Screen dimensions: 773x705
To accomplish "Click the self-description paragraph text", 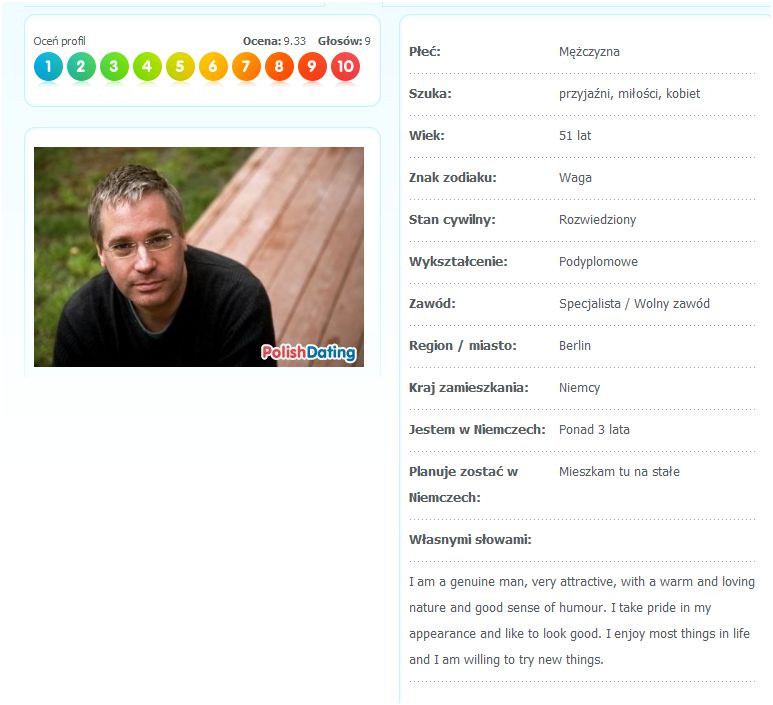I will 582,621.
